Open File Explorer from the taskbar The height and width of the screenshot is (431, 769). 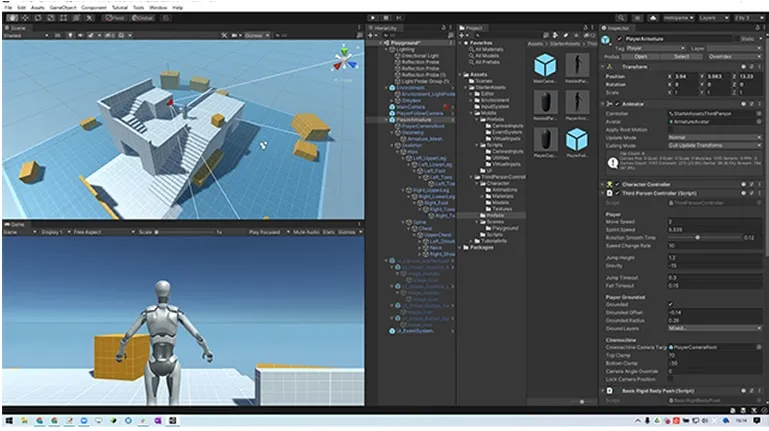24,421
